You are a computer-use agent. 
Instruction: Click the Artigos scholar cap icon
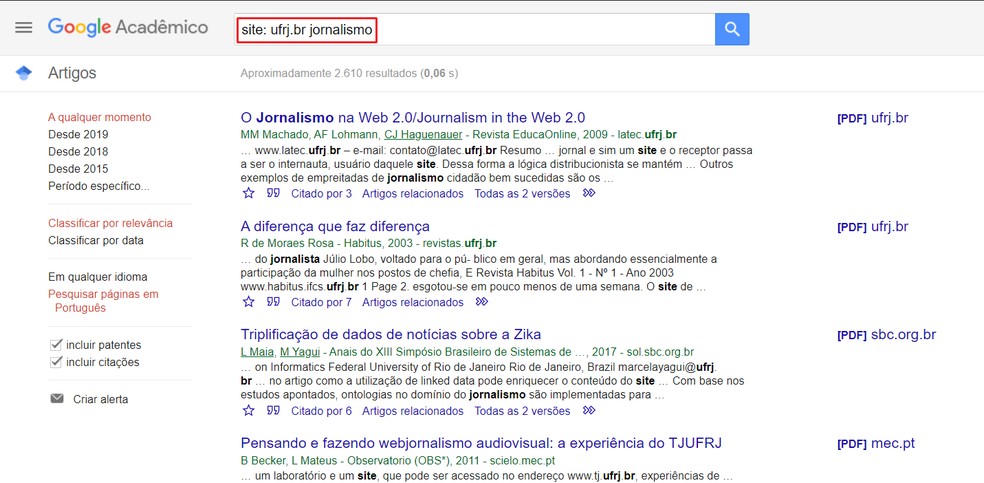pos(24,73)
